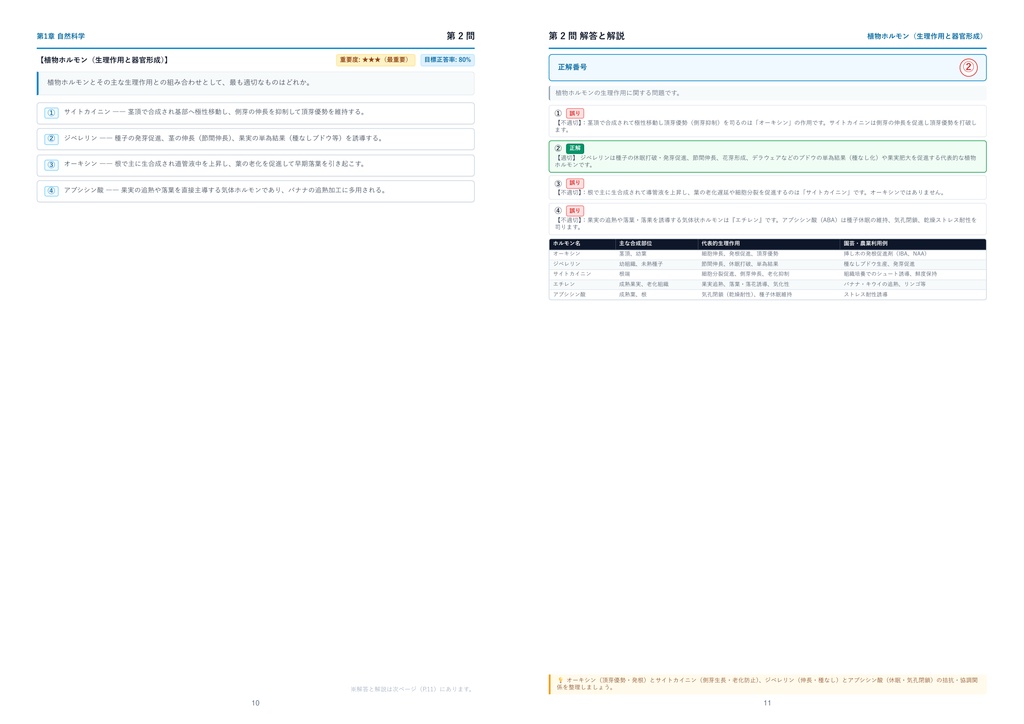This screenshot has width=1024, height=724.
Task: Click page number 11 at the bottom
Action: [x=767, y=703]
